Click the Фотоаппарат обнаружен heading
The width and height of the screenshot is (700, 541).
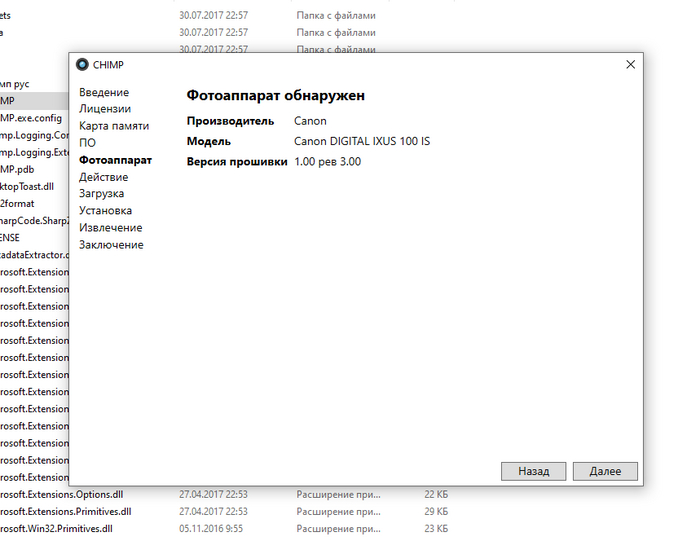[x=275, y=95]
